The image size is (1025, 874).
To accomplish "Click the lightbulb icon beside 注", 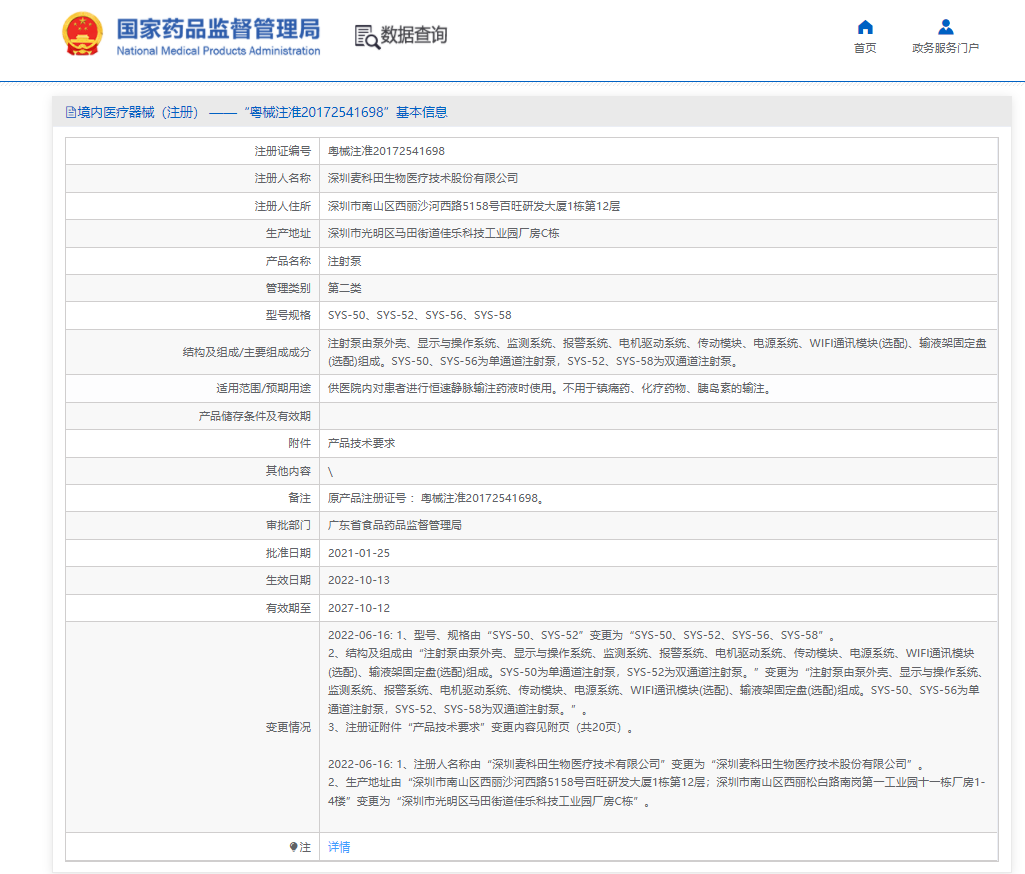I will pos(294,847).
